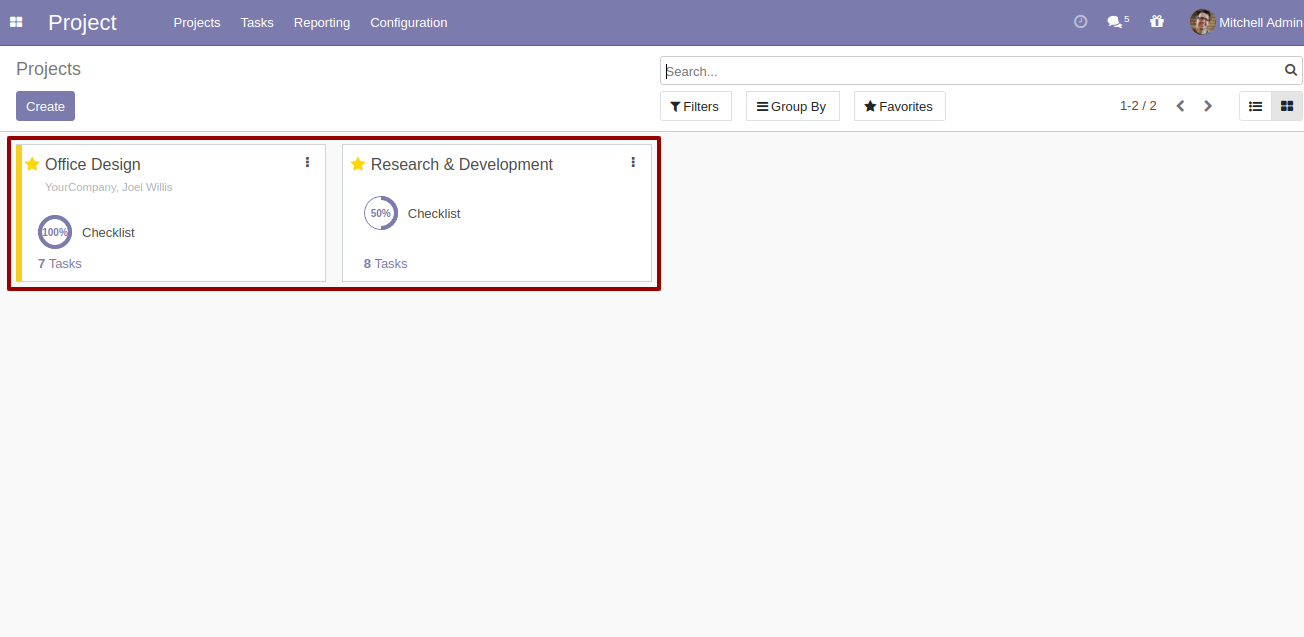
Task: Open Office Design card options menu
Action: 307,162
